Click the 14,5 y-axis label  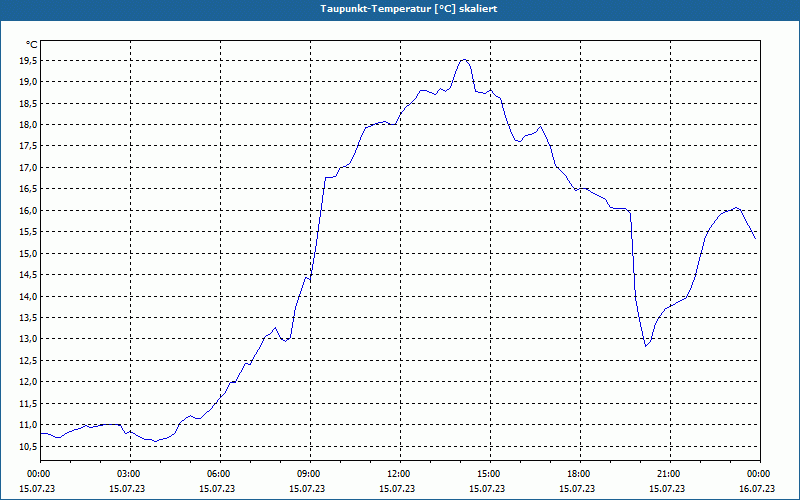(x=28, y=274)
